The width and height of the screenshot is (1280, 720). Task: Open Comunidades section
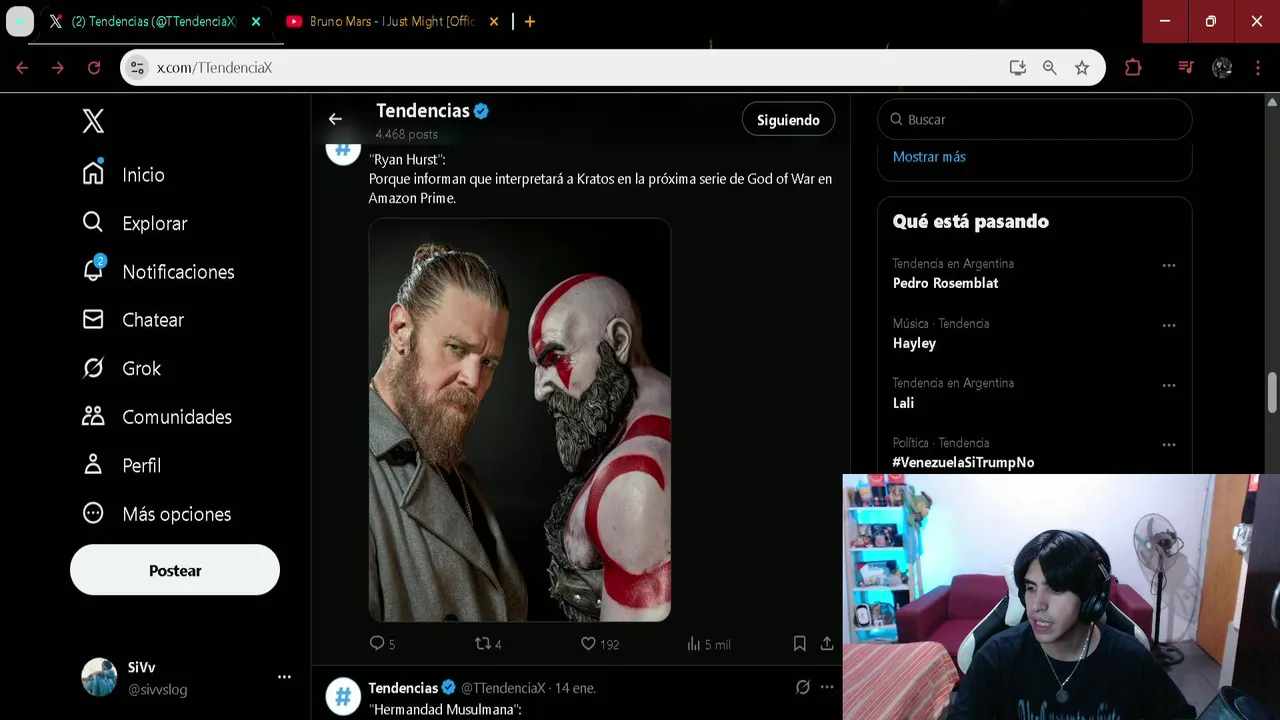coord(157,417)
